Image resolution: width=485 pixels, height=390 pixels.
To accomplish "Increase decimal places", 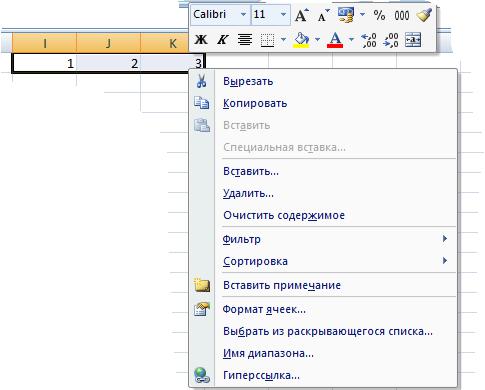I will (369, 40).
